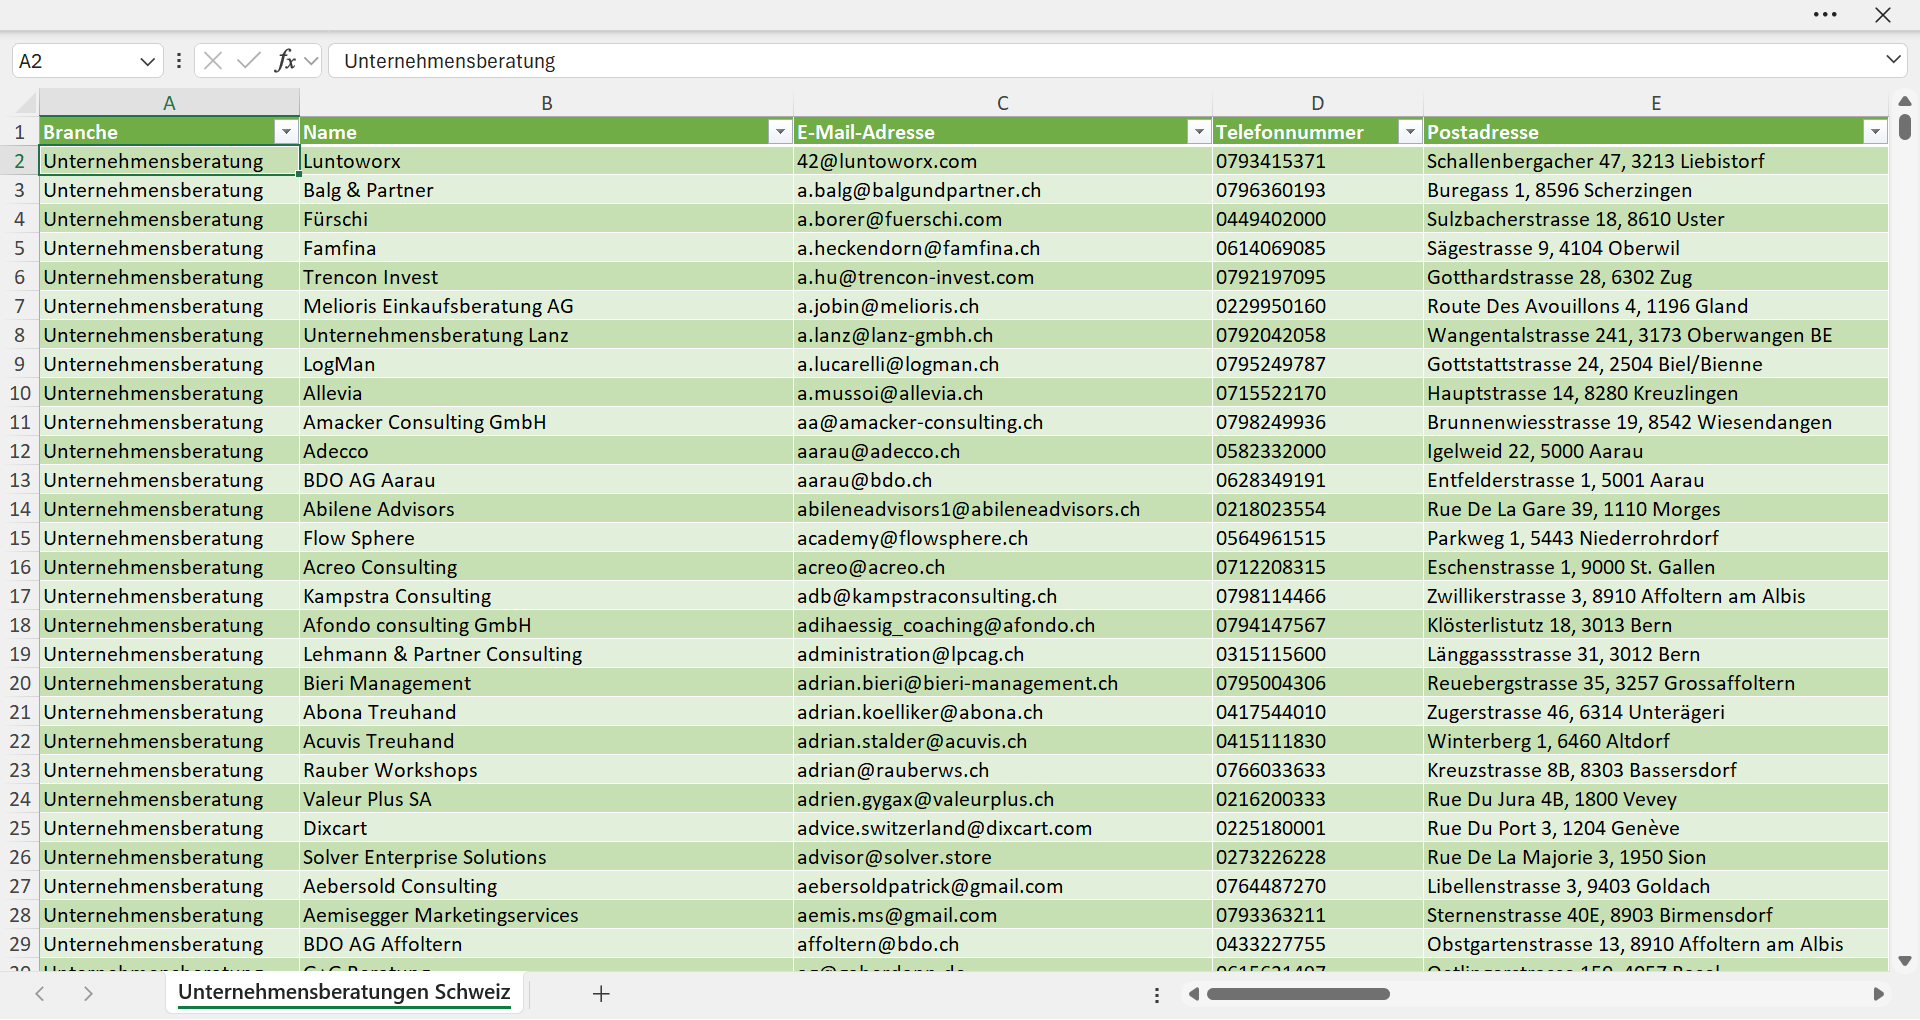Image resolution: width=1920 pixels, height=1020 pixels.
Task: Select address Klösterlistutz 18, 3013 Bern
Action: click(x=1656, y=625)
